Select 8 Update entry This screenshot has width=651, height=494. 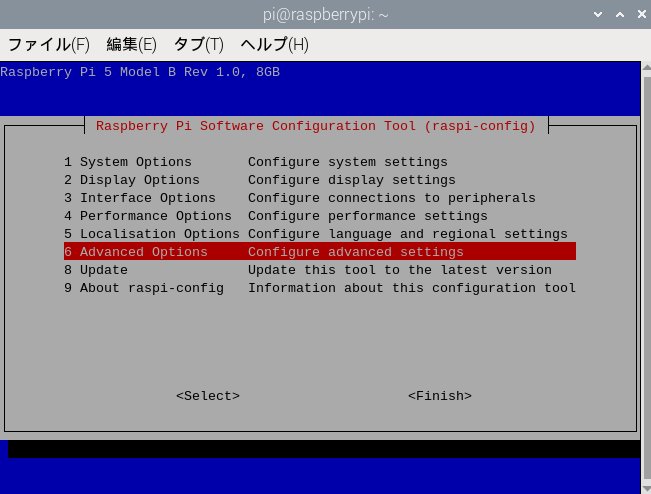(x=320, y=270)
